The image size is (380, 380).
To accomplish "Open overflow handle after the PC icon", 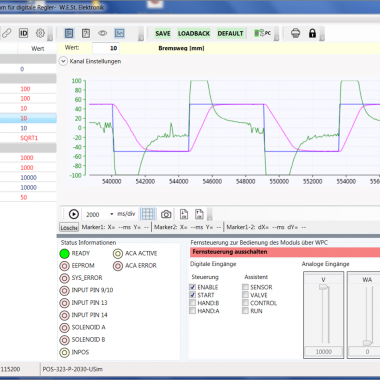I will coord(276,33).
